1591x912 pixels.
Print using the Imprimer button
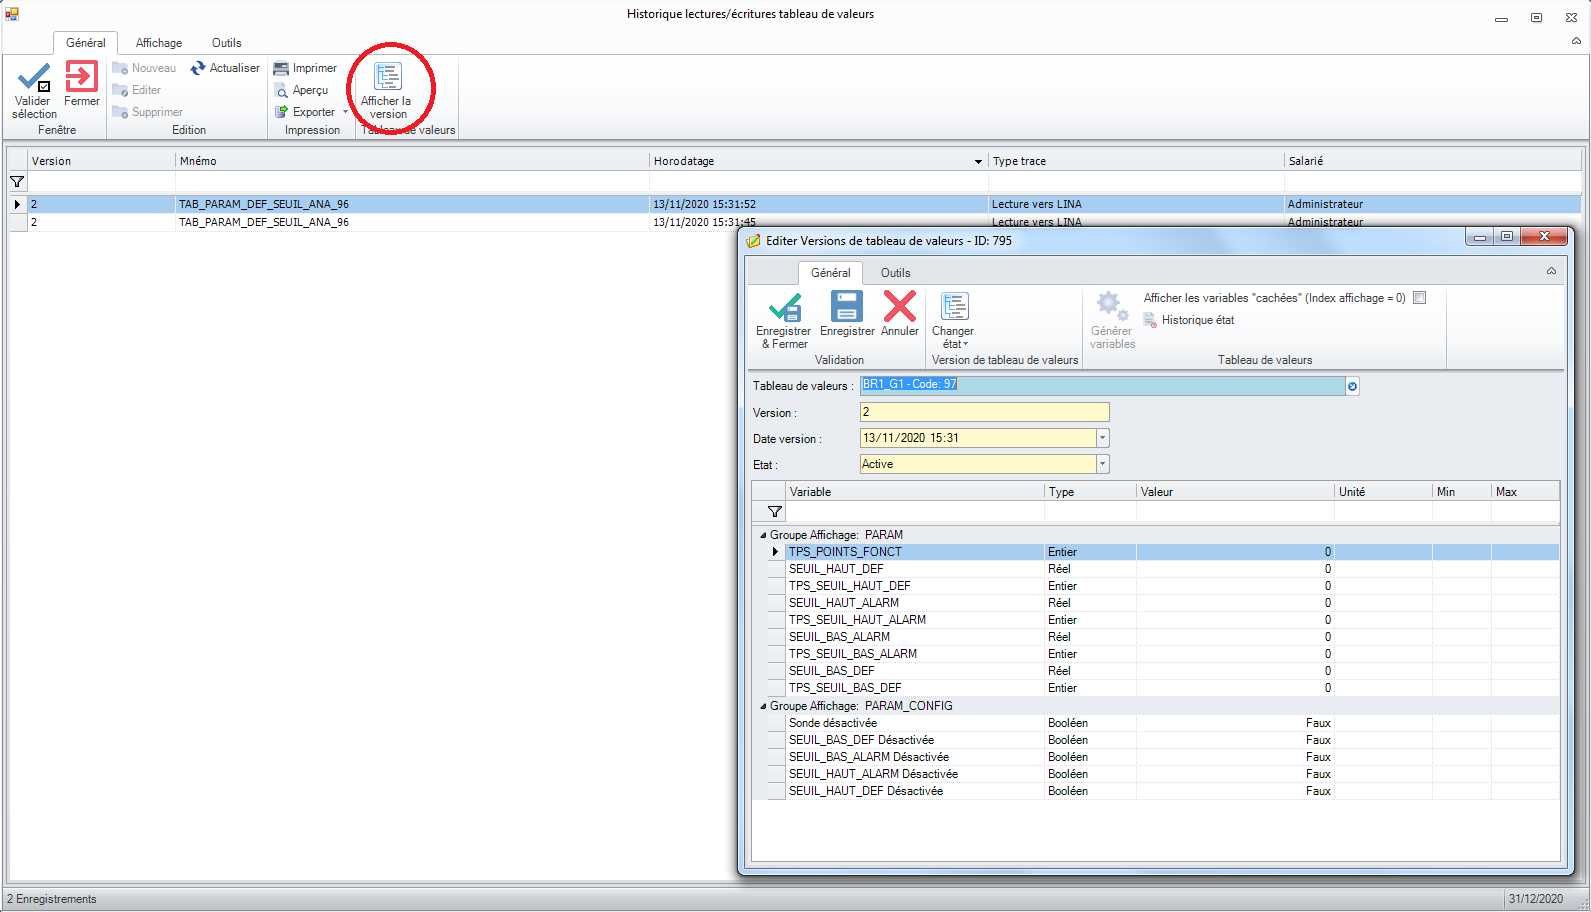(306, 68)
